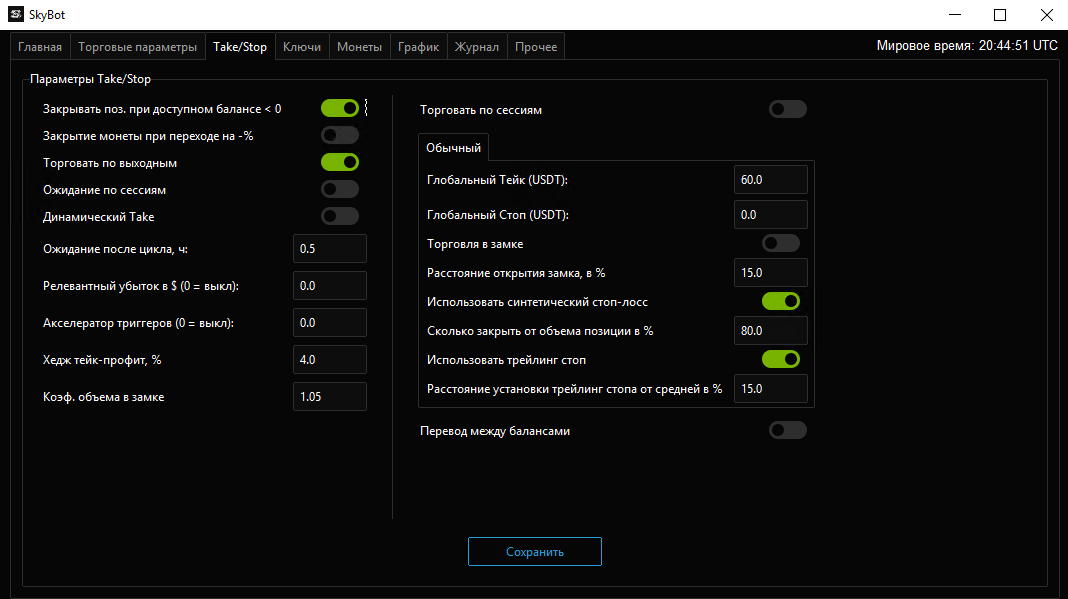Screen dimensions: 1068x599
Task: Select the Обычный sub-tab
Action: [454, 148]
